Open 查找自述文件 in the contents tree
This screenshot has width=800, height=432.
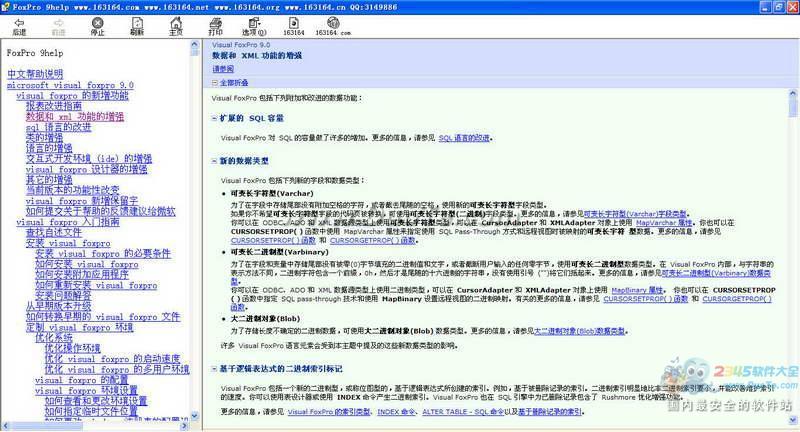click(x=54, y=233)
